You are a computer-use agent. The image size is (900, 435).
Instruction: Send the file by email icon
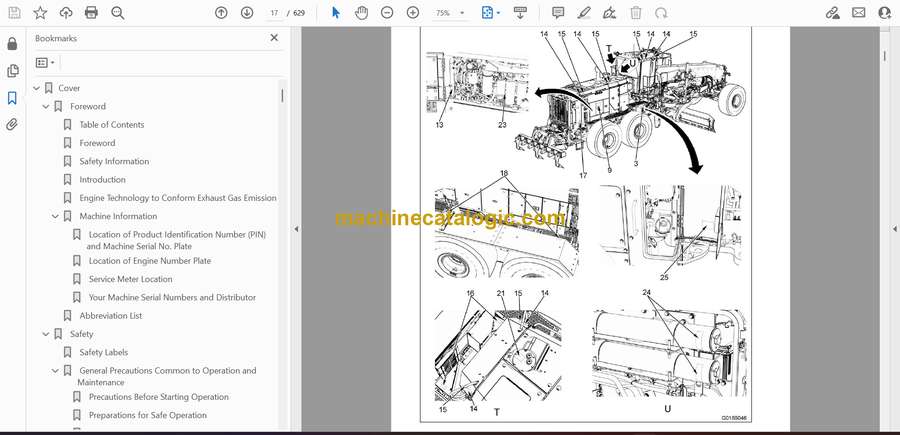click(859, 13)
